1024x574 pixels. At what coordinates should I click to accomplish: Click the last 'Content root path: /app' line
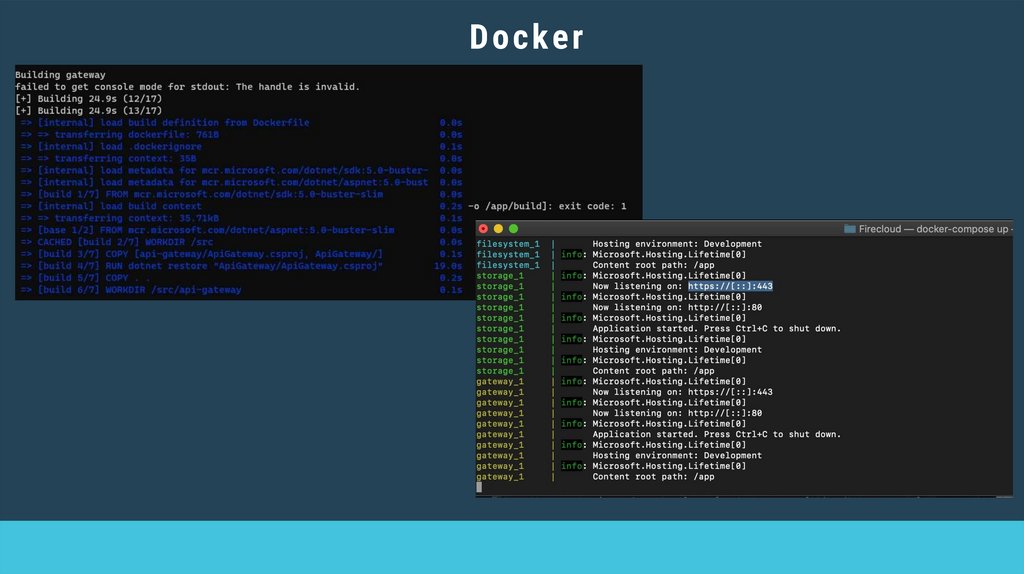point(653,477)
